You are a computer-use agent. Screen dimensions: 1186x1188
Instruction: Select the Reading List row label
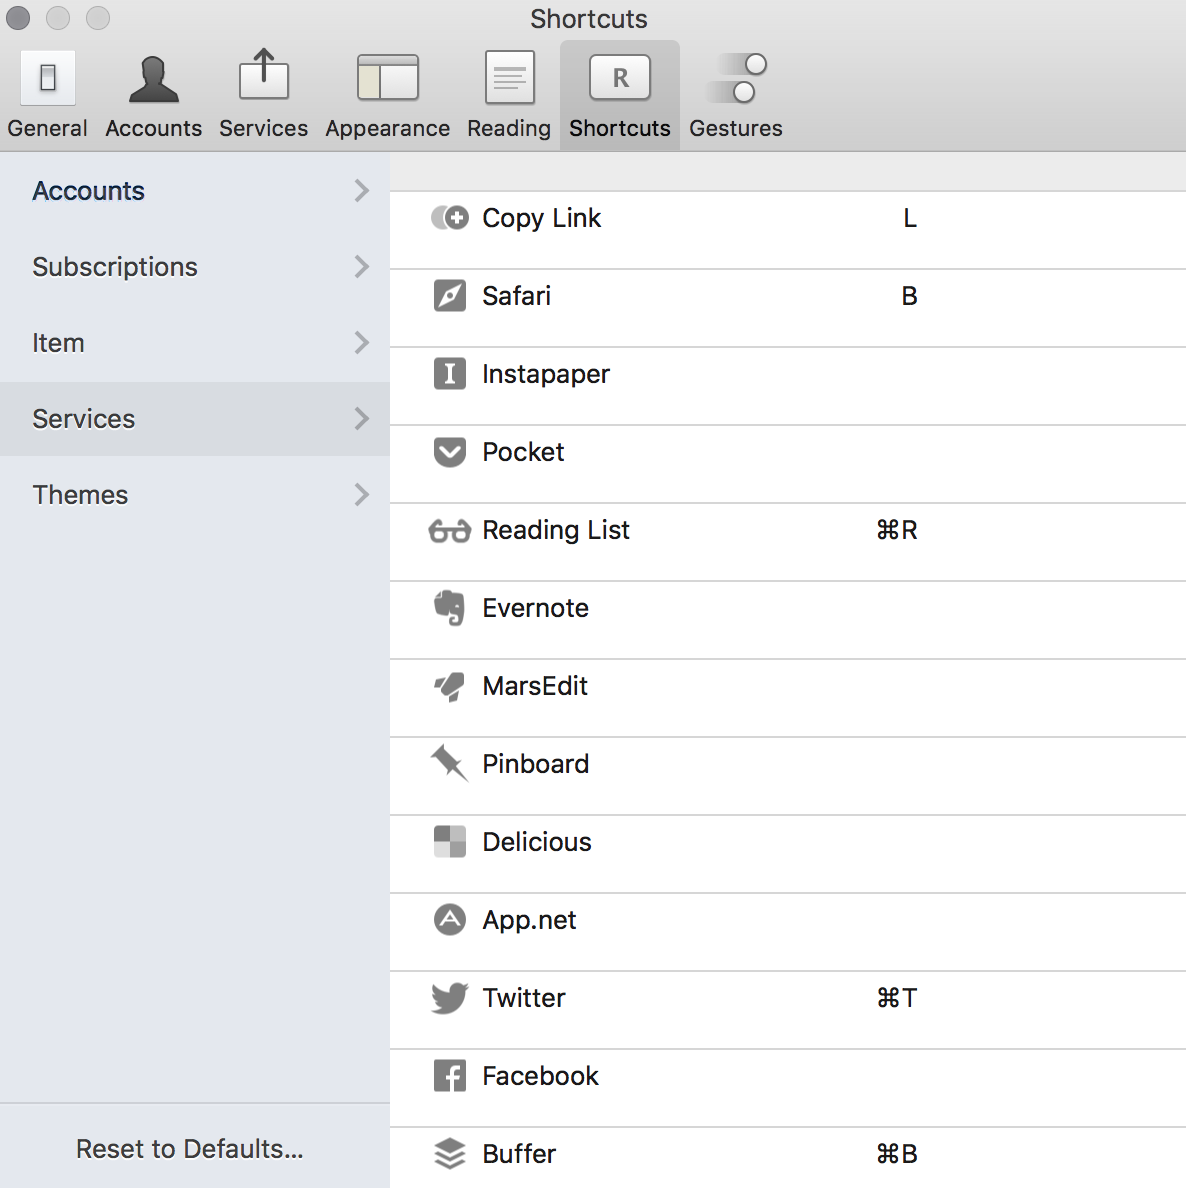555,530
